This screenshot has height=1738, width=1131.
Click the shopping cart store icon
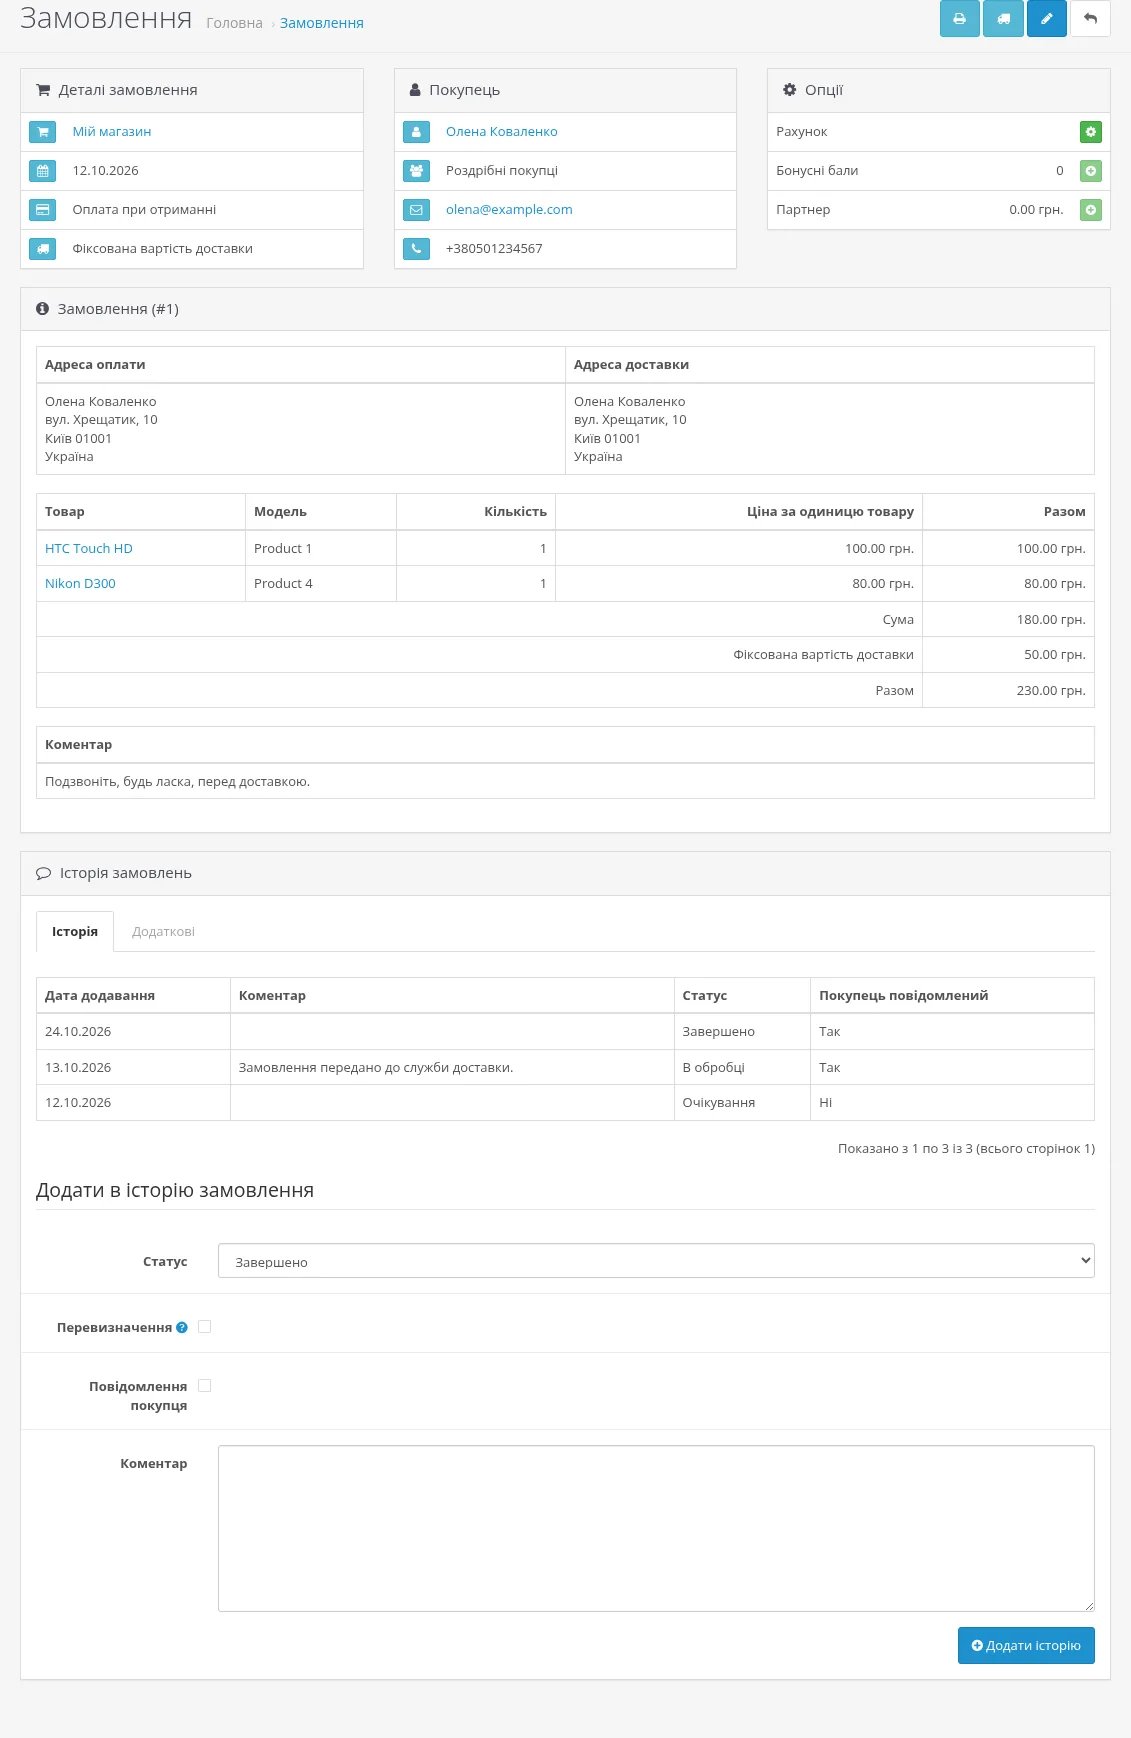click(42, 132)
